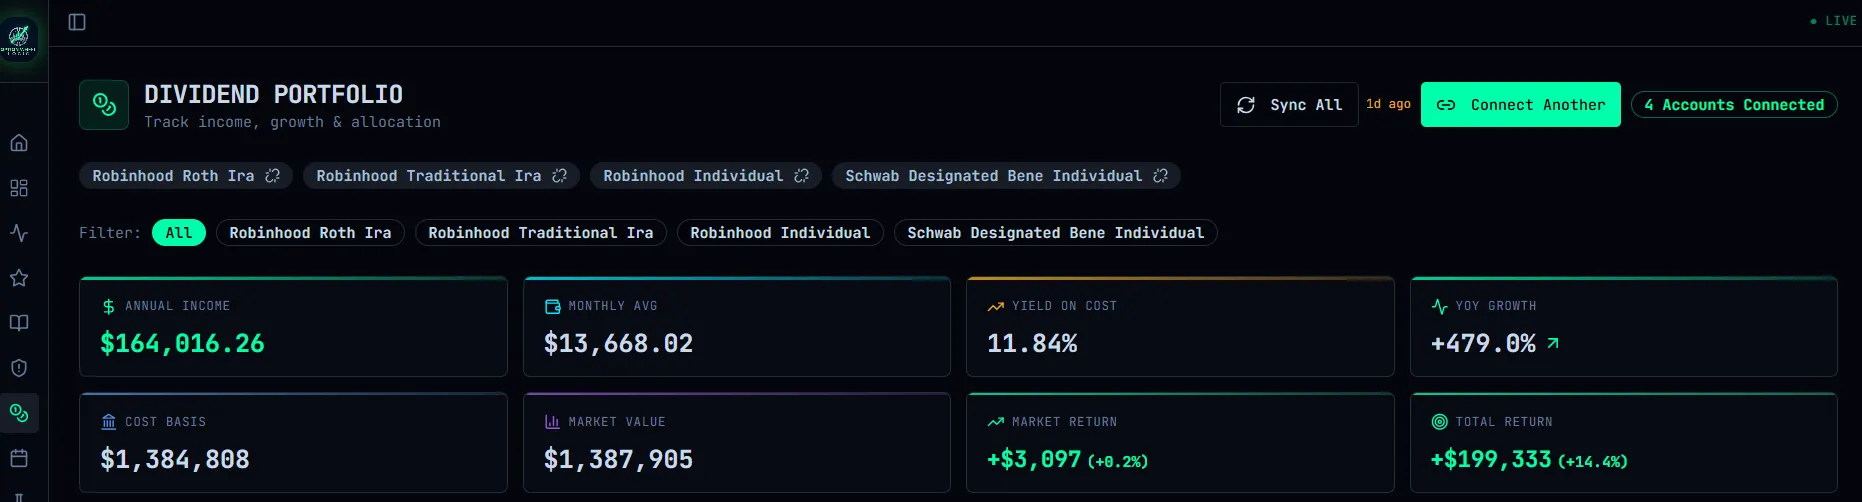Click unlink icon on Robinhood Individual chip
Viewport: 1862px width, 502px height.
pos(801,176)
